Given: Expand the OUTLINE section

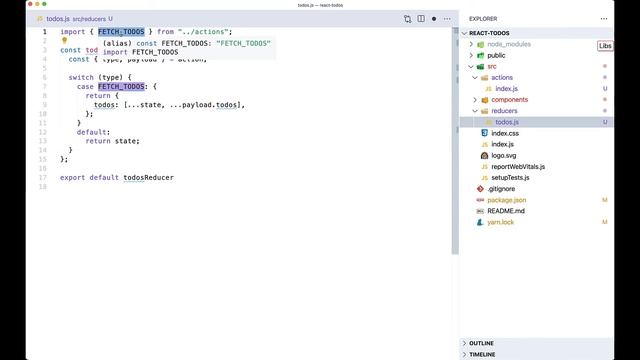Looking at the screenshot, I should pos(464,343).
